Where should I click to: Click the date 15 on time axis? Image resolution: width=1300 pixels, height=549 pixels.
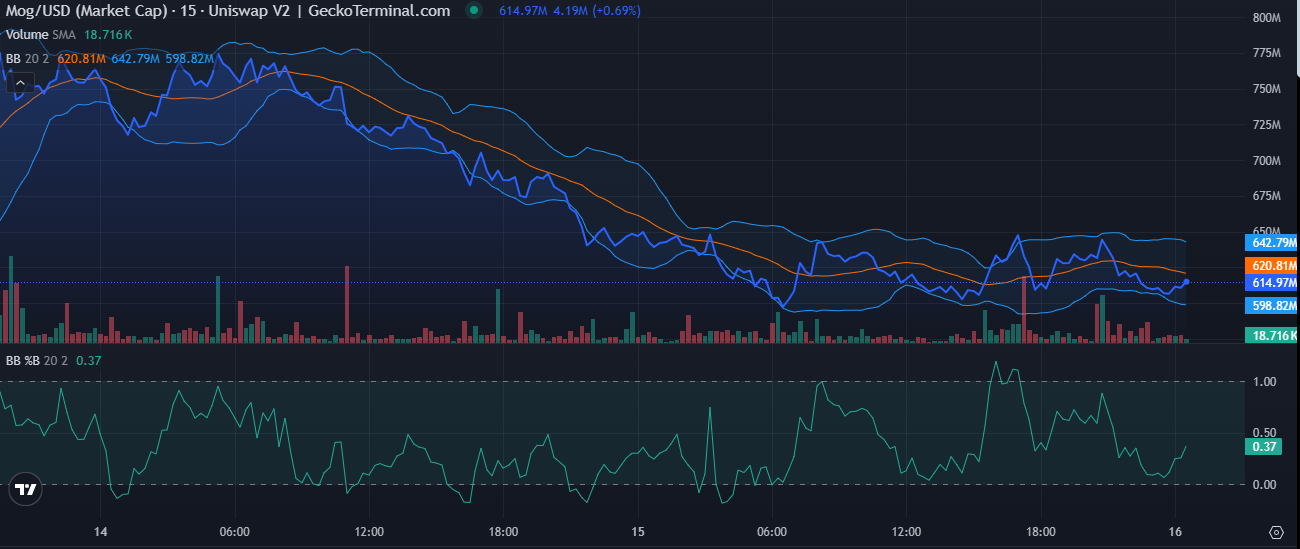click(639, 531)
